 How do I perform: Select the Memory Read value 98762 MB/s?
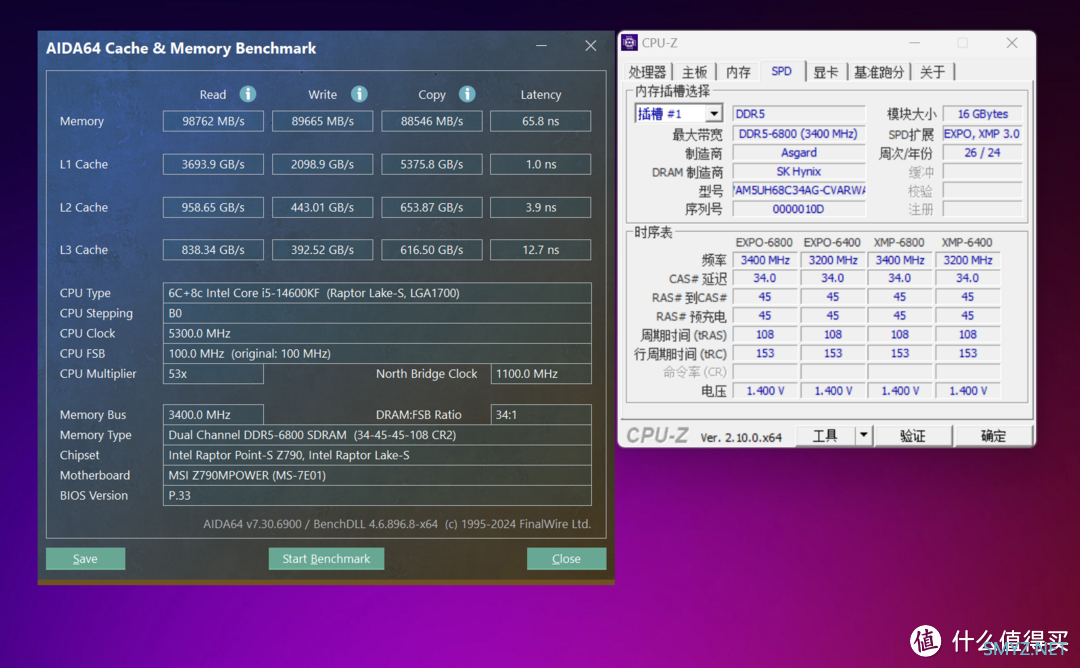click(x=213, y=121)
